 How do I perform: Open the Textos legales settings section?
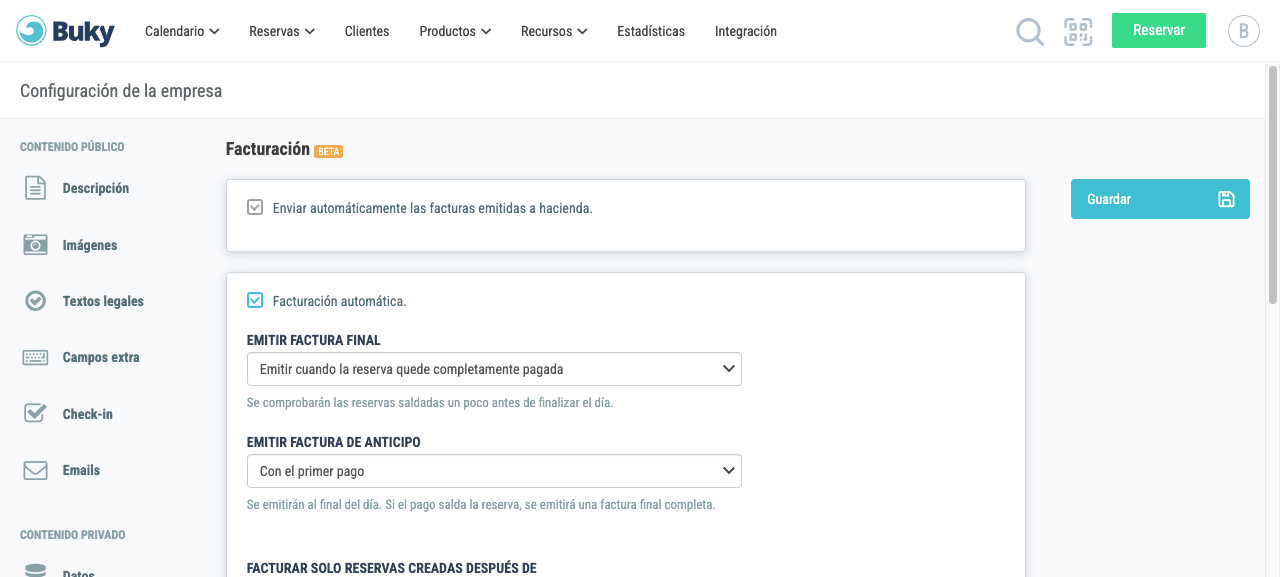103,301
